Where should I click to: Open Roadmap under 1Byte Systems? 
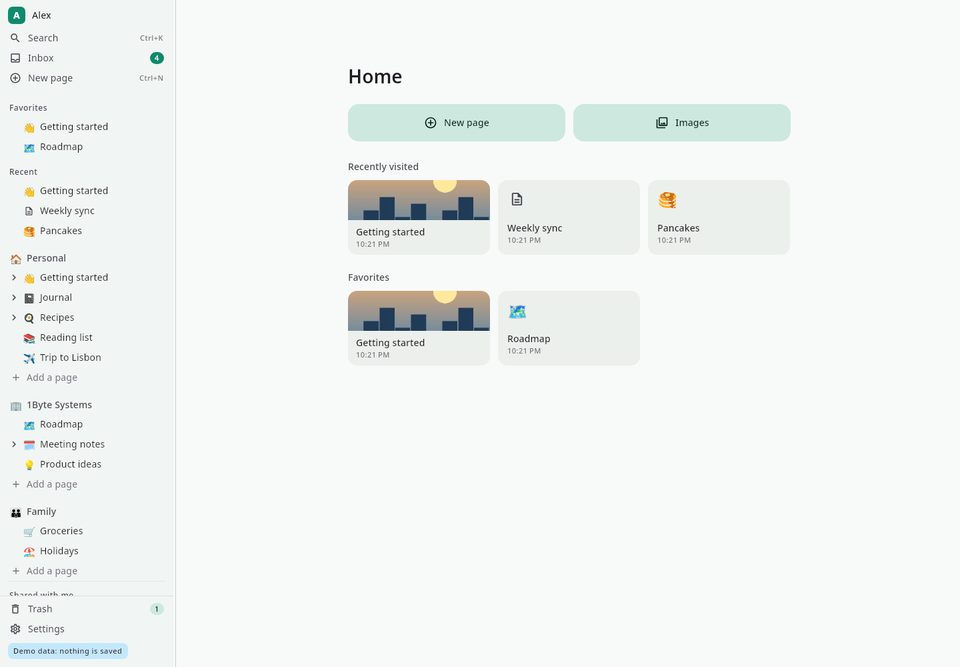pyautogui.click(x=88, y=424)
